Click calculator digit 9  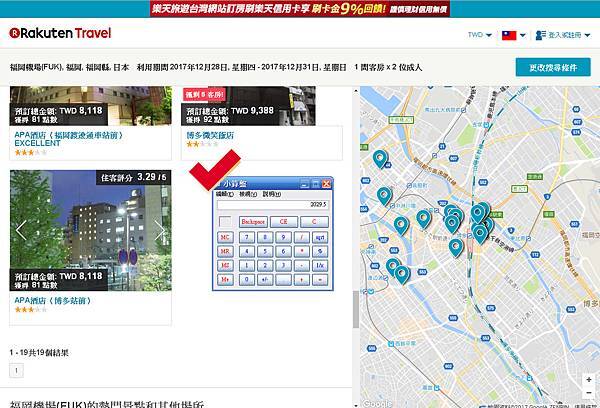coord(284,237)
